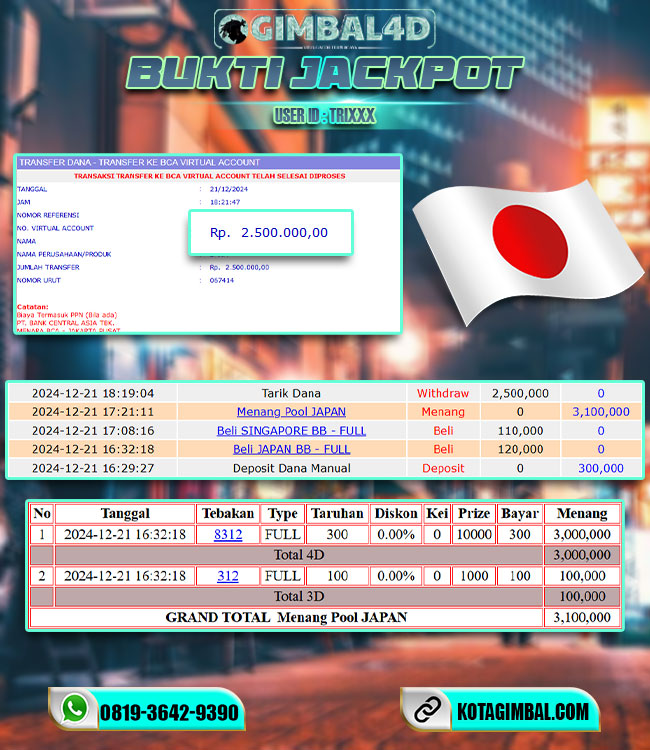Click the Deposit Dana Manual description
The width and height of the screenshot is (650, 750).
pyautogui.click(x=291, y=468)
